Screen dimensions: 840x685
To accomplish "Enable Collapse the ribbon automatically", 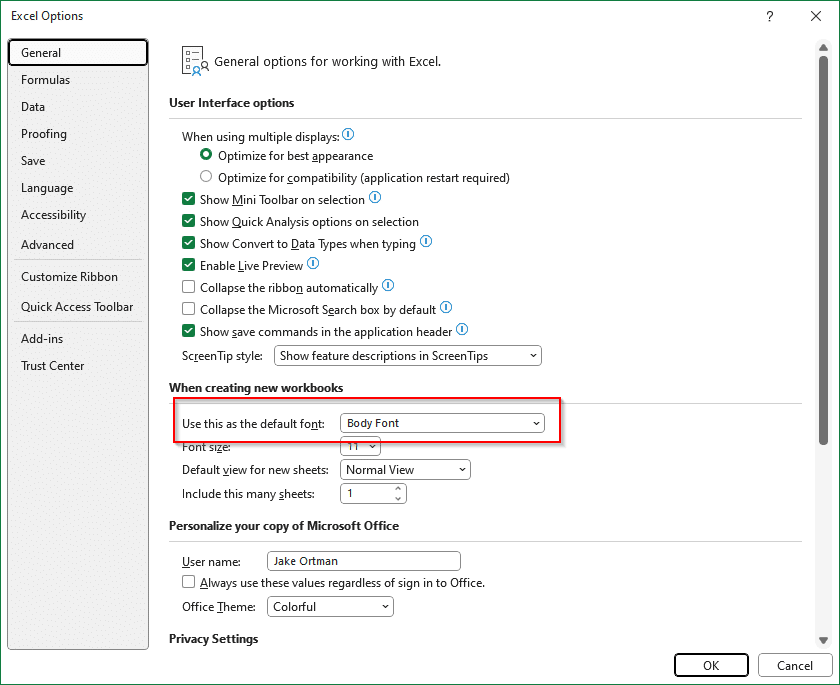I will coord(189,287).
